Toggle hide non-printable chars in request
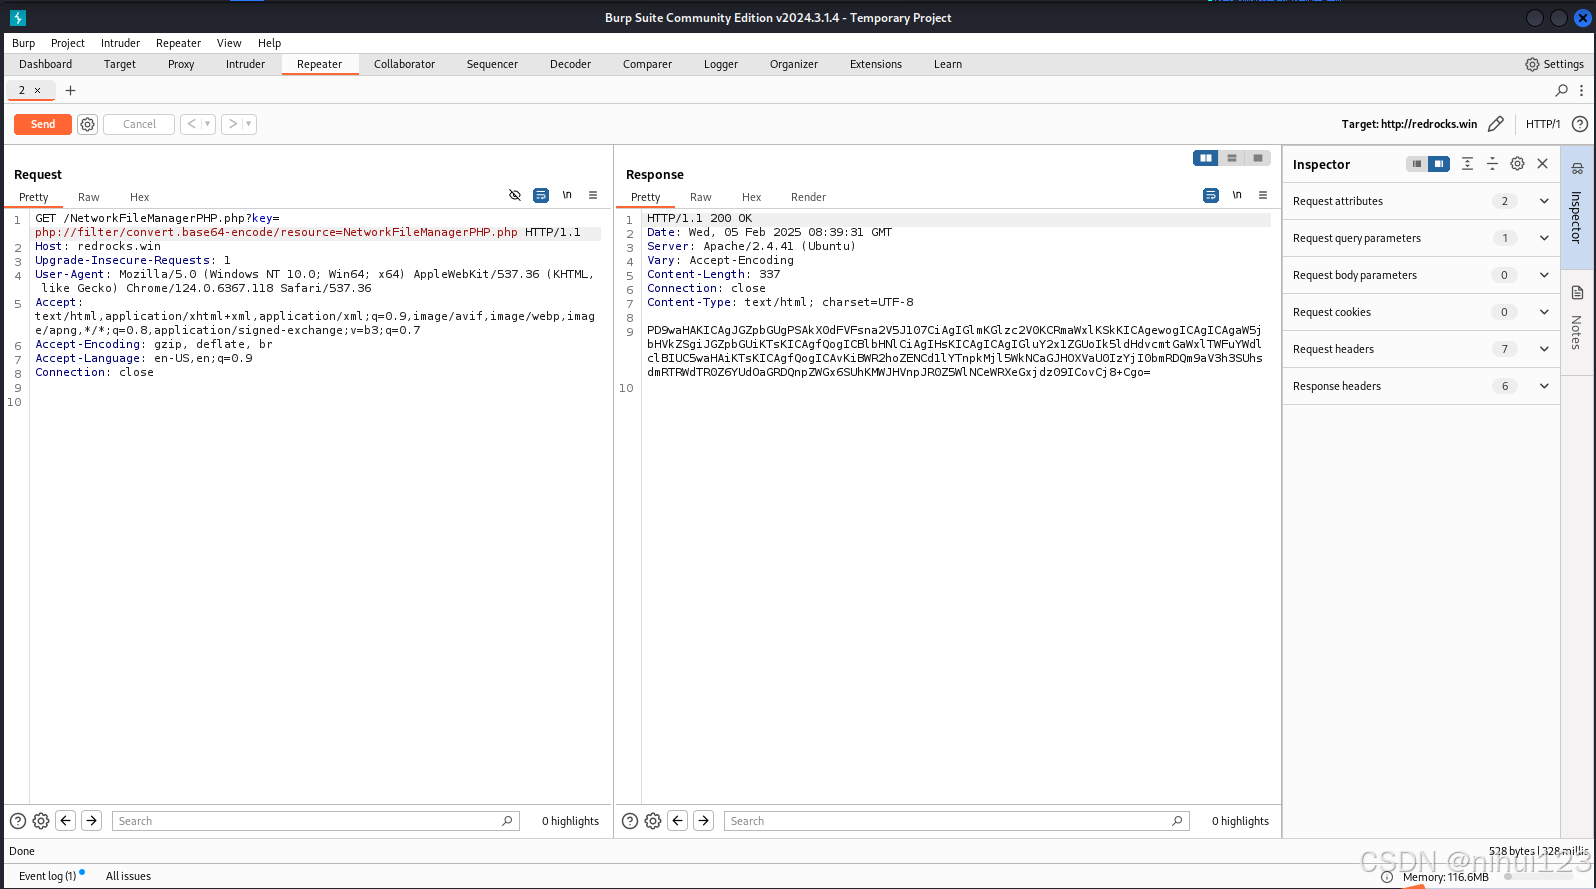This screenshot has height=889, width=1596. 515,195
